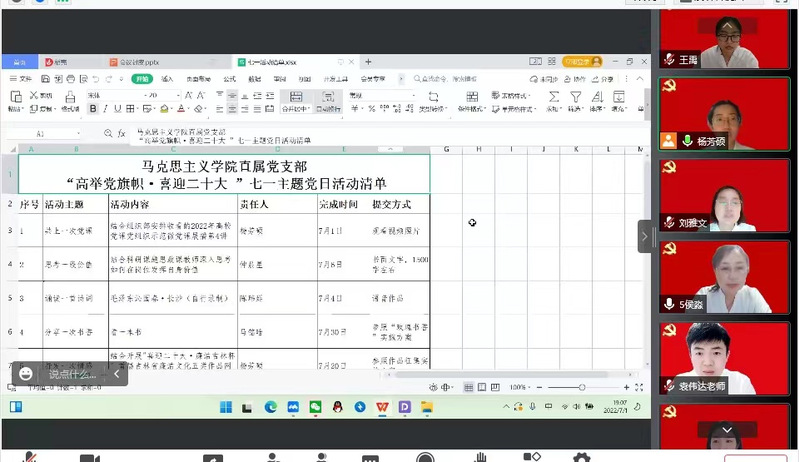Expand the Name Box dropdown showing A1
The image size is (799, 462).
coord(78,133)
